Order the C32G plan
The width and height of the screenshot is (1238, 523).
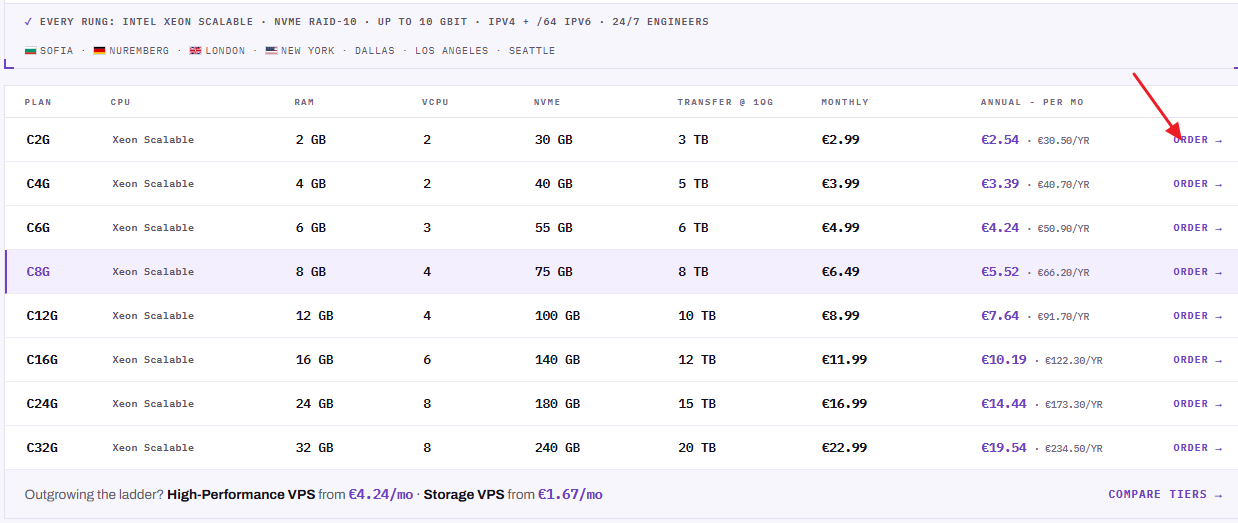click(1197, 448)
